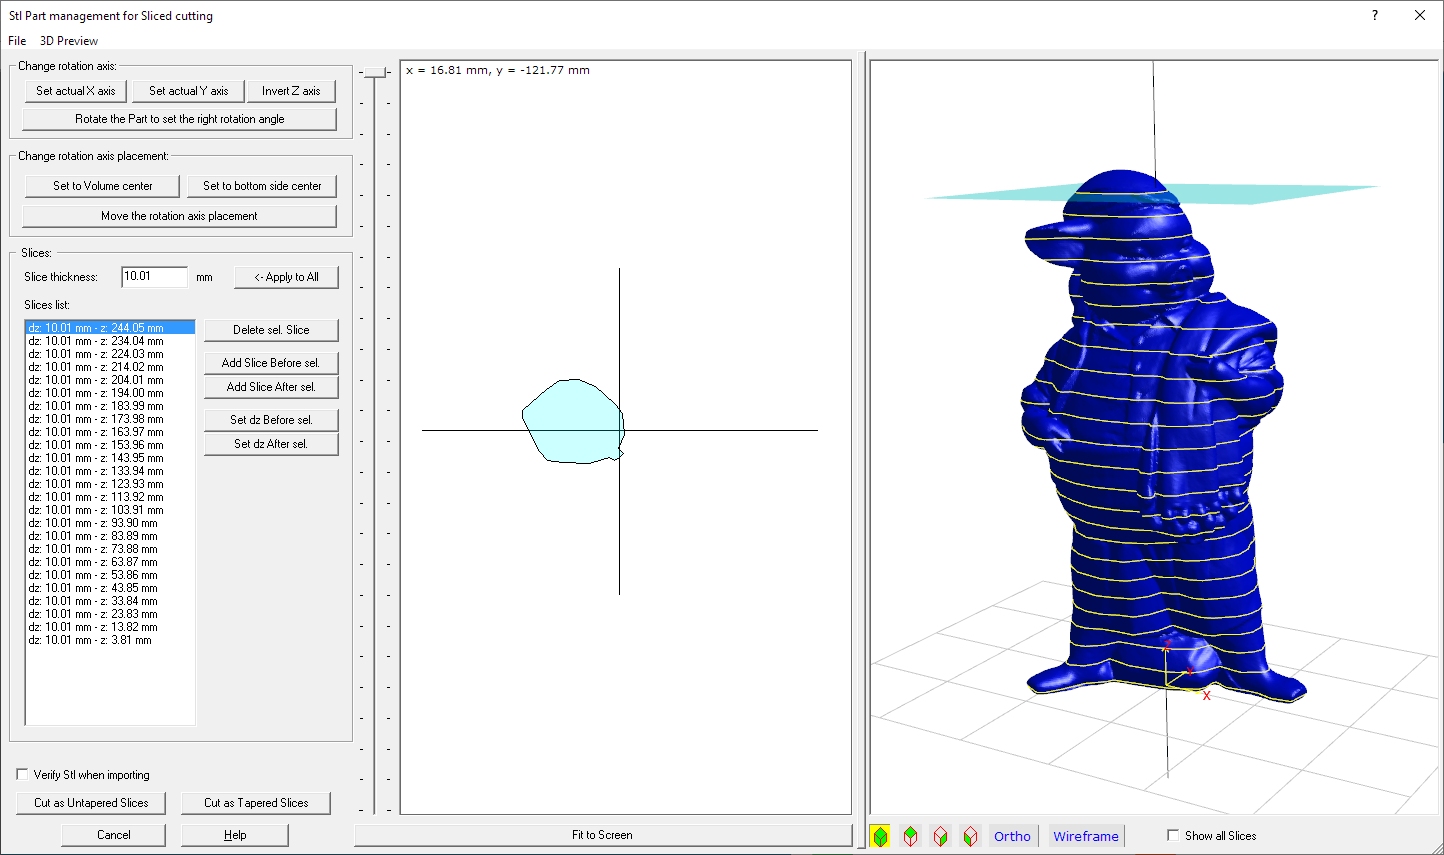Select slice row z: 153.96 mm
Image resolution: width=1444 pixels, height=855 pixels.
pyautogui.click(x=110, y=445)
